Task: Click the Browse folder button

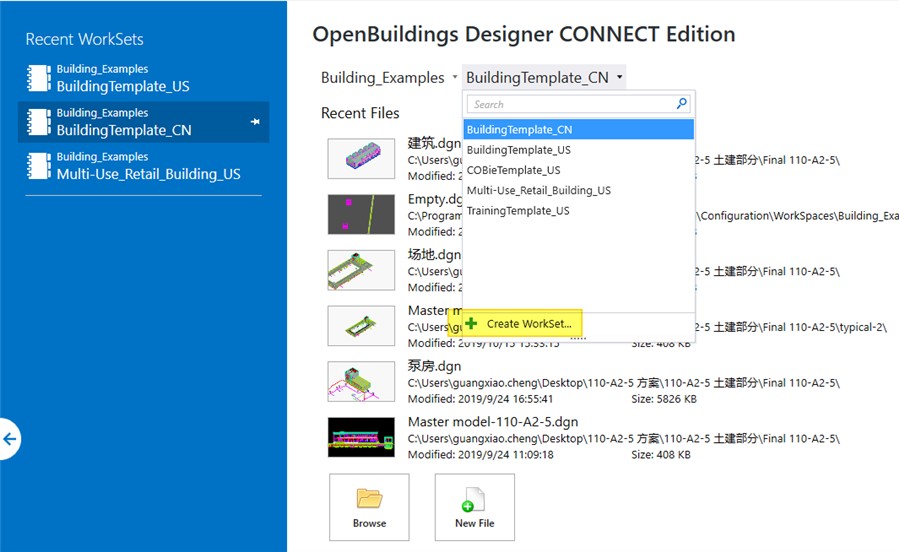Action: pos(369,507)
